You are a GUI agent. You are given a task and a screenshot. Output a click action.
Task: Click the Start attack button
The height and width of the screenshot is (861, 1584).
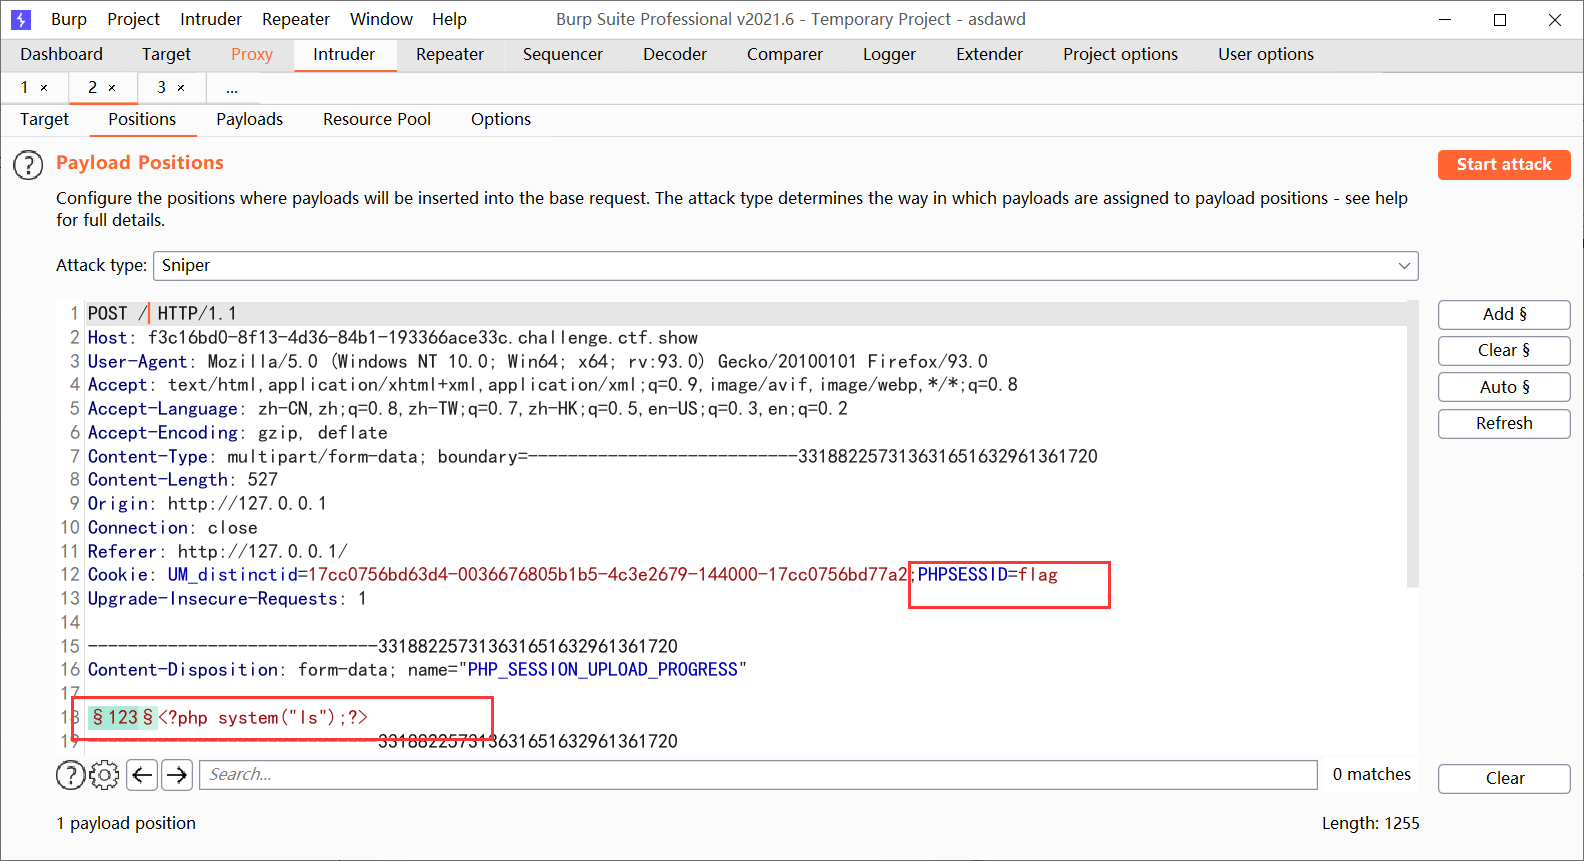(1504, 165)
